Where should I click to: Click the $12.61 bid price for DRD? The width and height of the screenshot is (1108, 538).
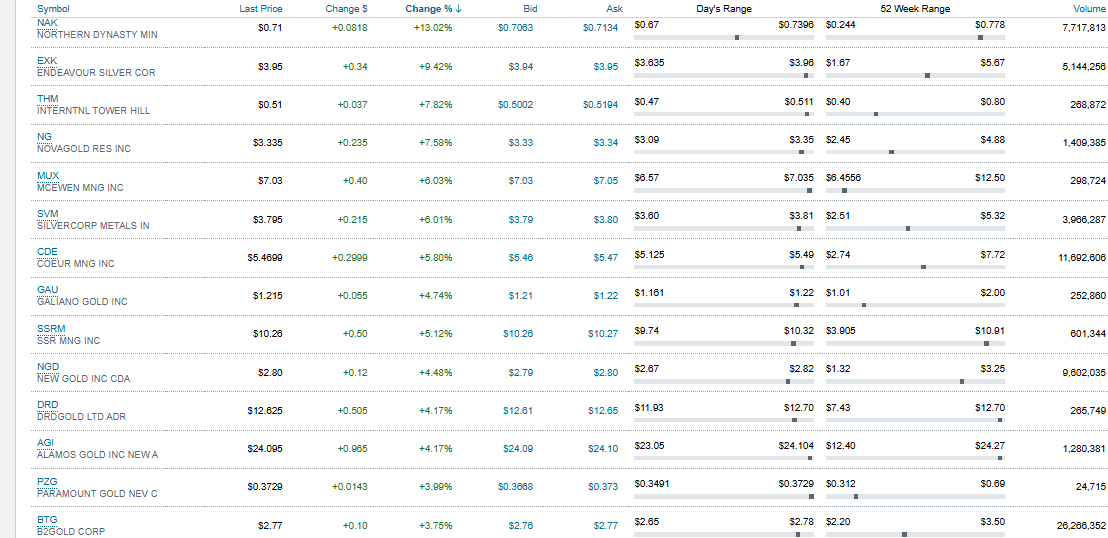(517, 411)
